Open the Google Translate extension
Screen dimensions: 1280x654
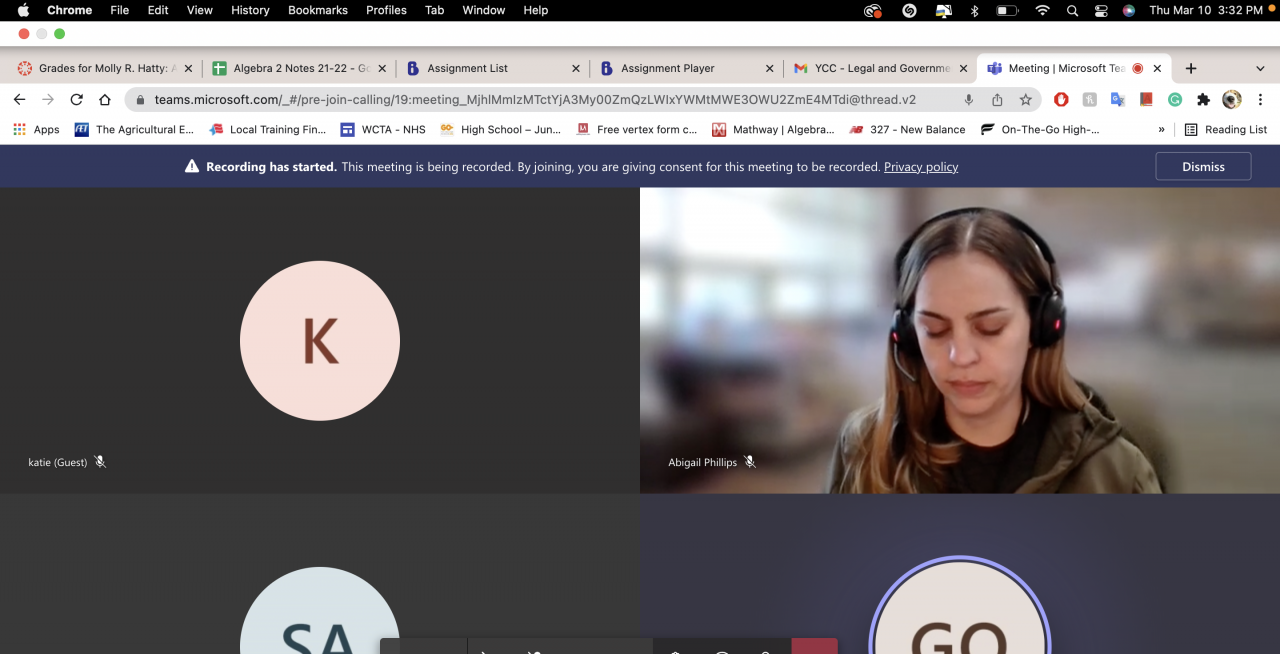click(x=1118, y=100)
